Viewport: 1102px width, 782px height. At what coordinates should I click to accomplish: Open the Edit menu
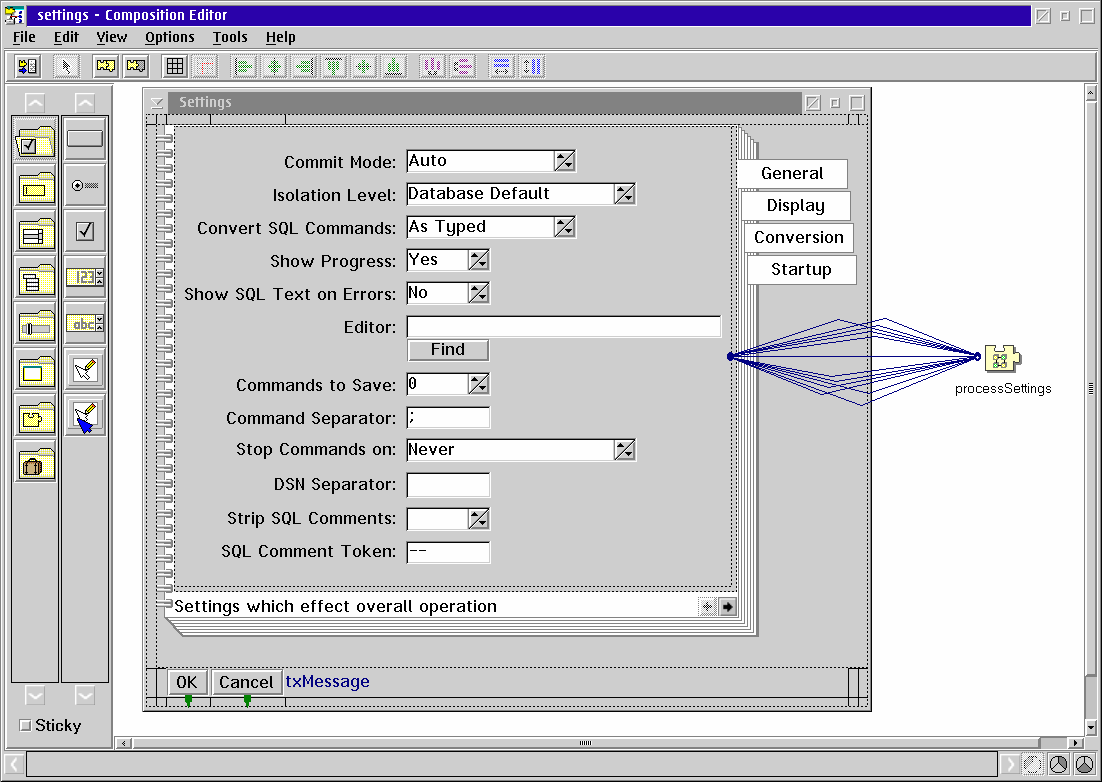tap(66, 37)
